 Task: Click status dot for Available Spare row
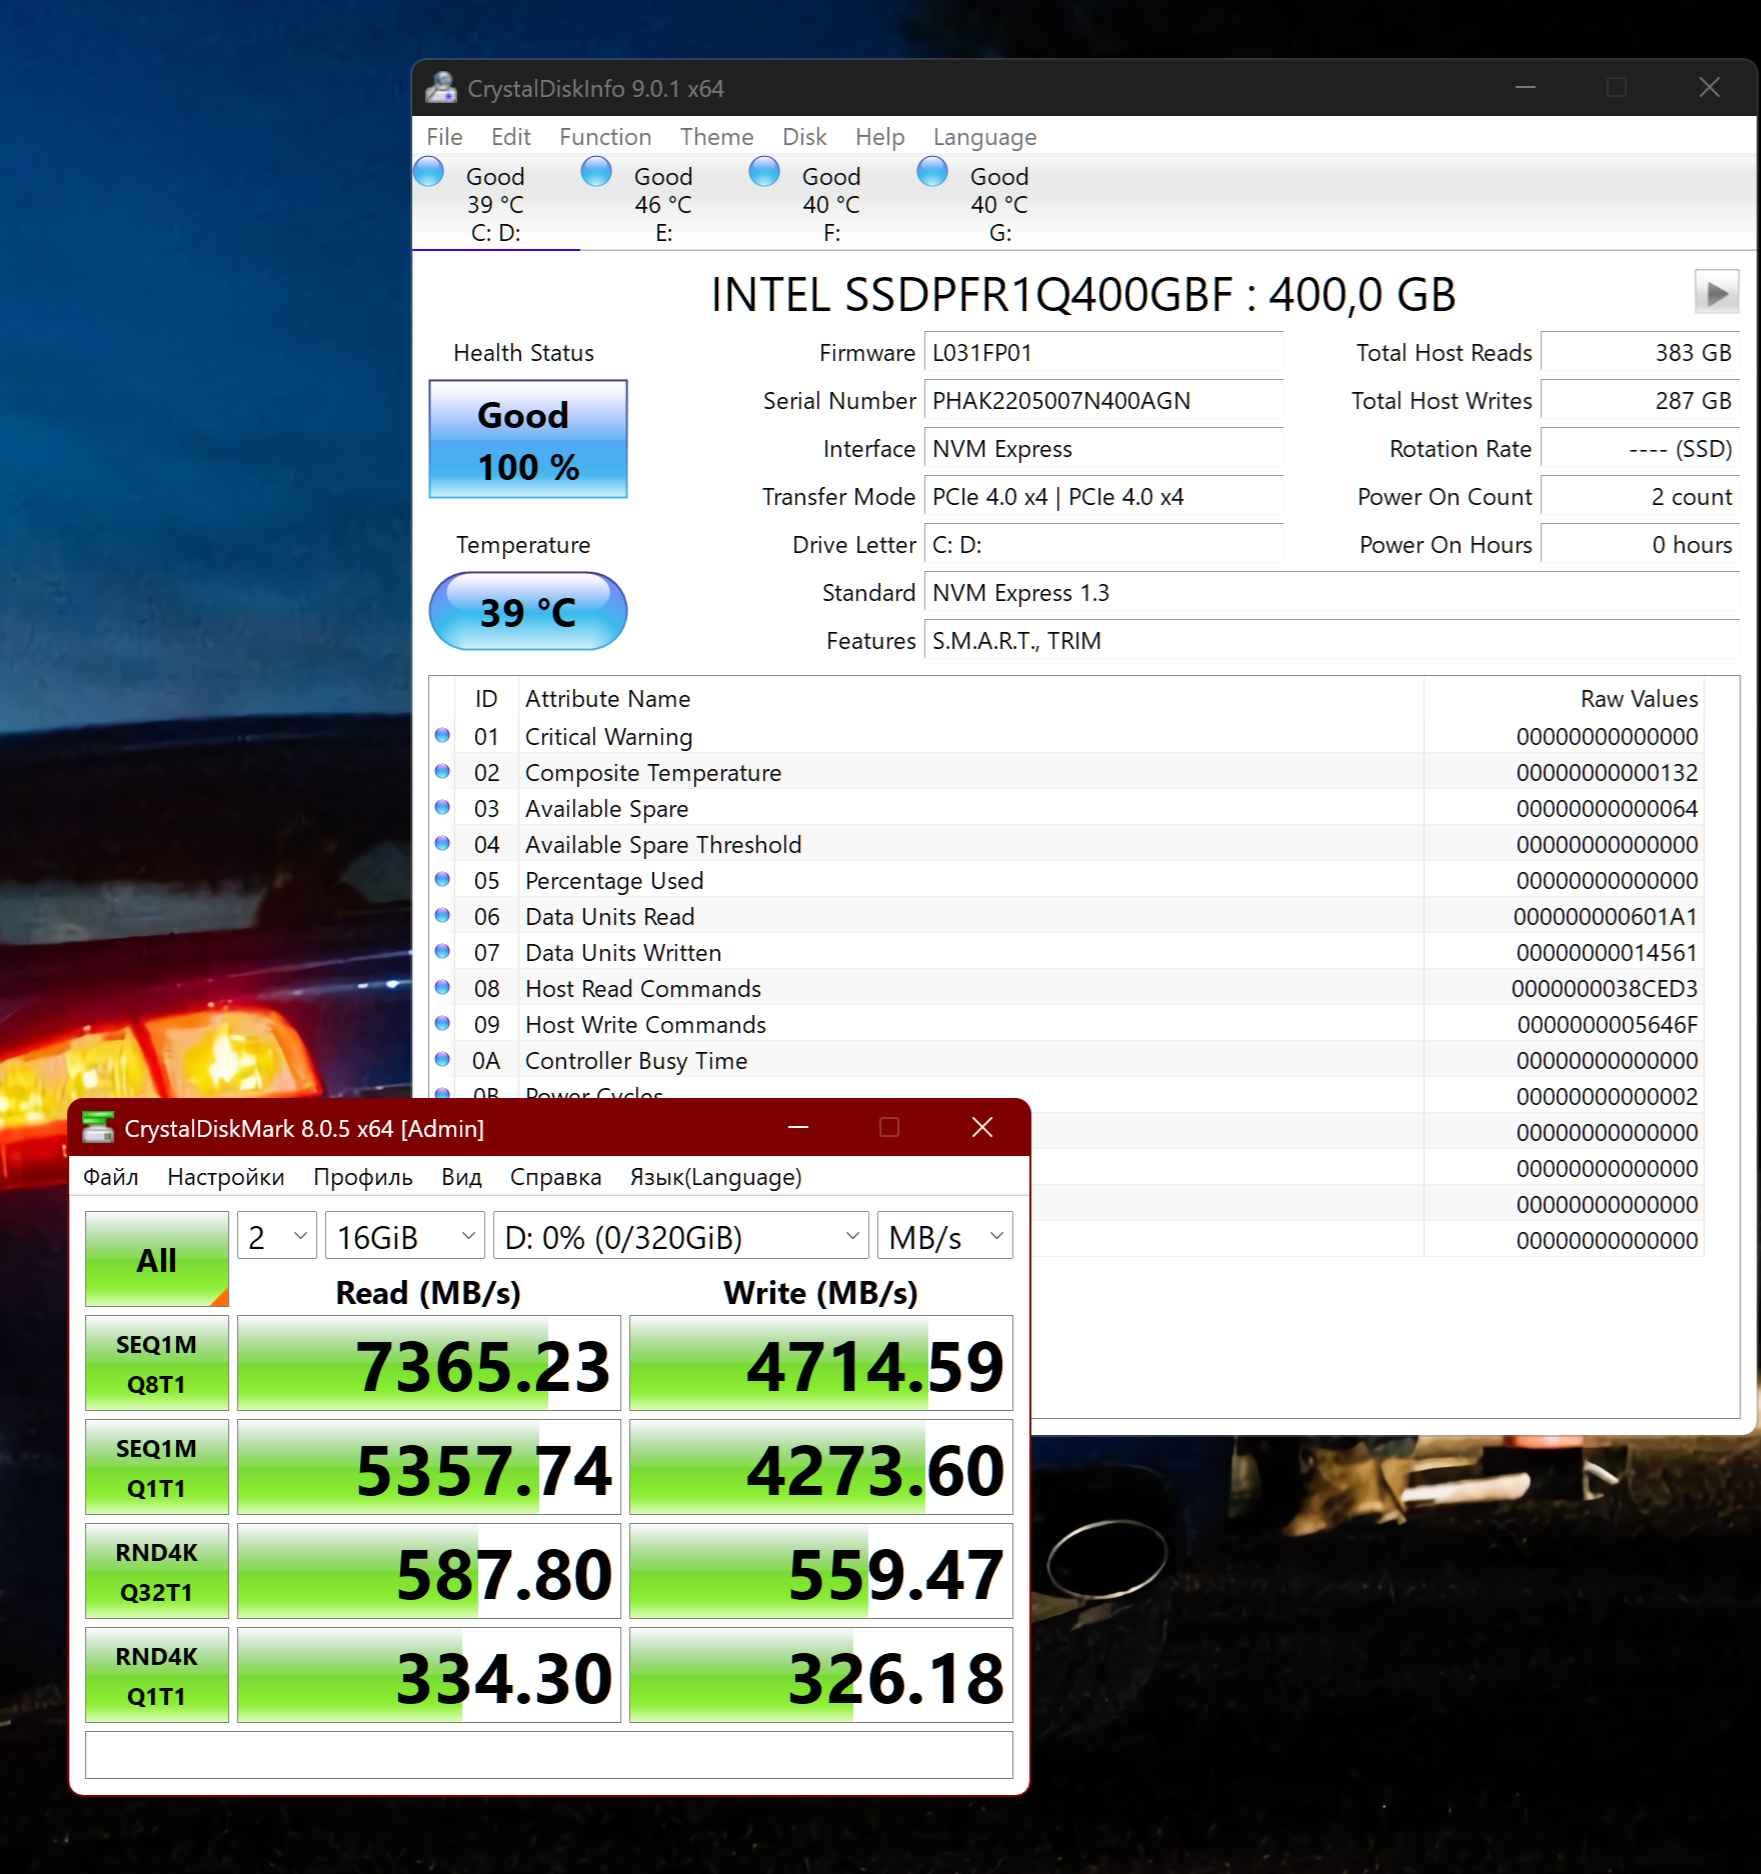pos(442,808)
